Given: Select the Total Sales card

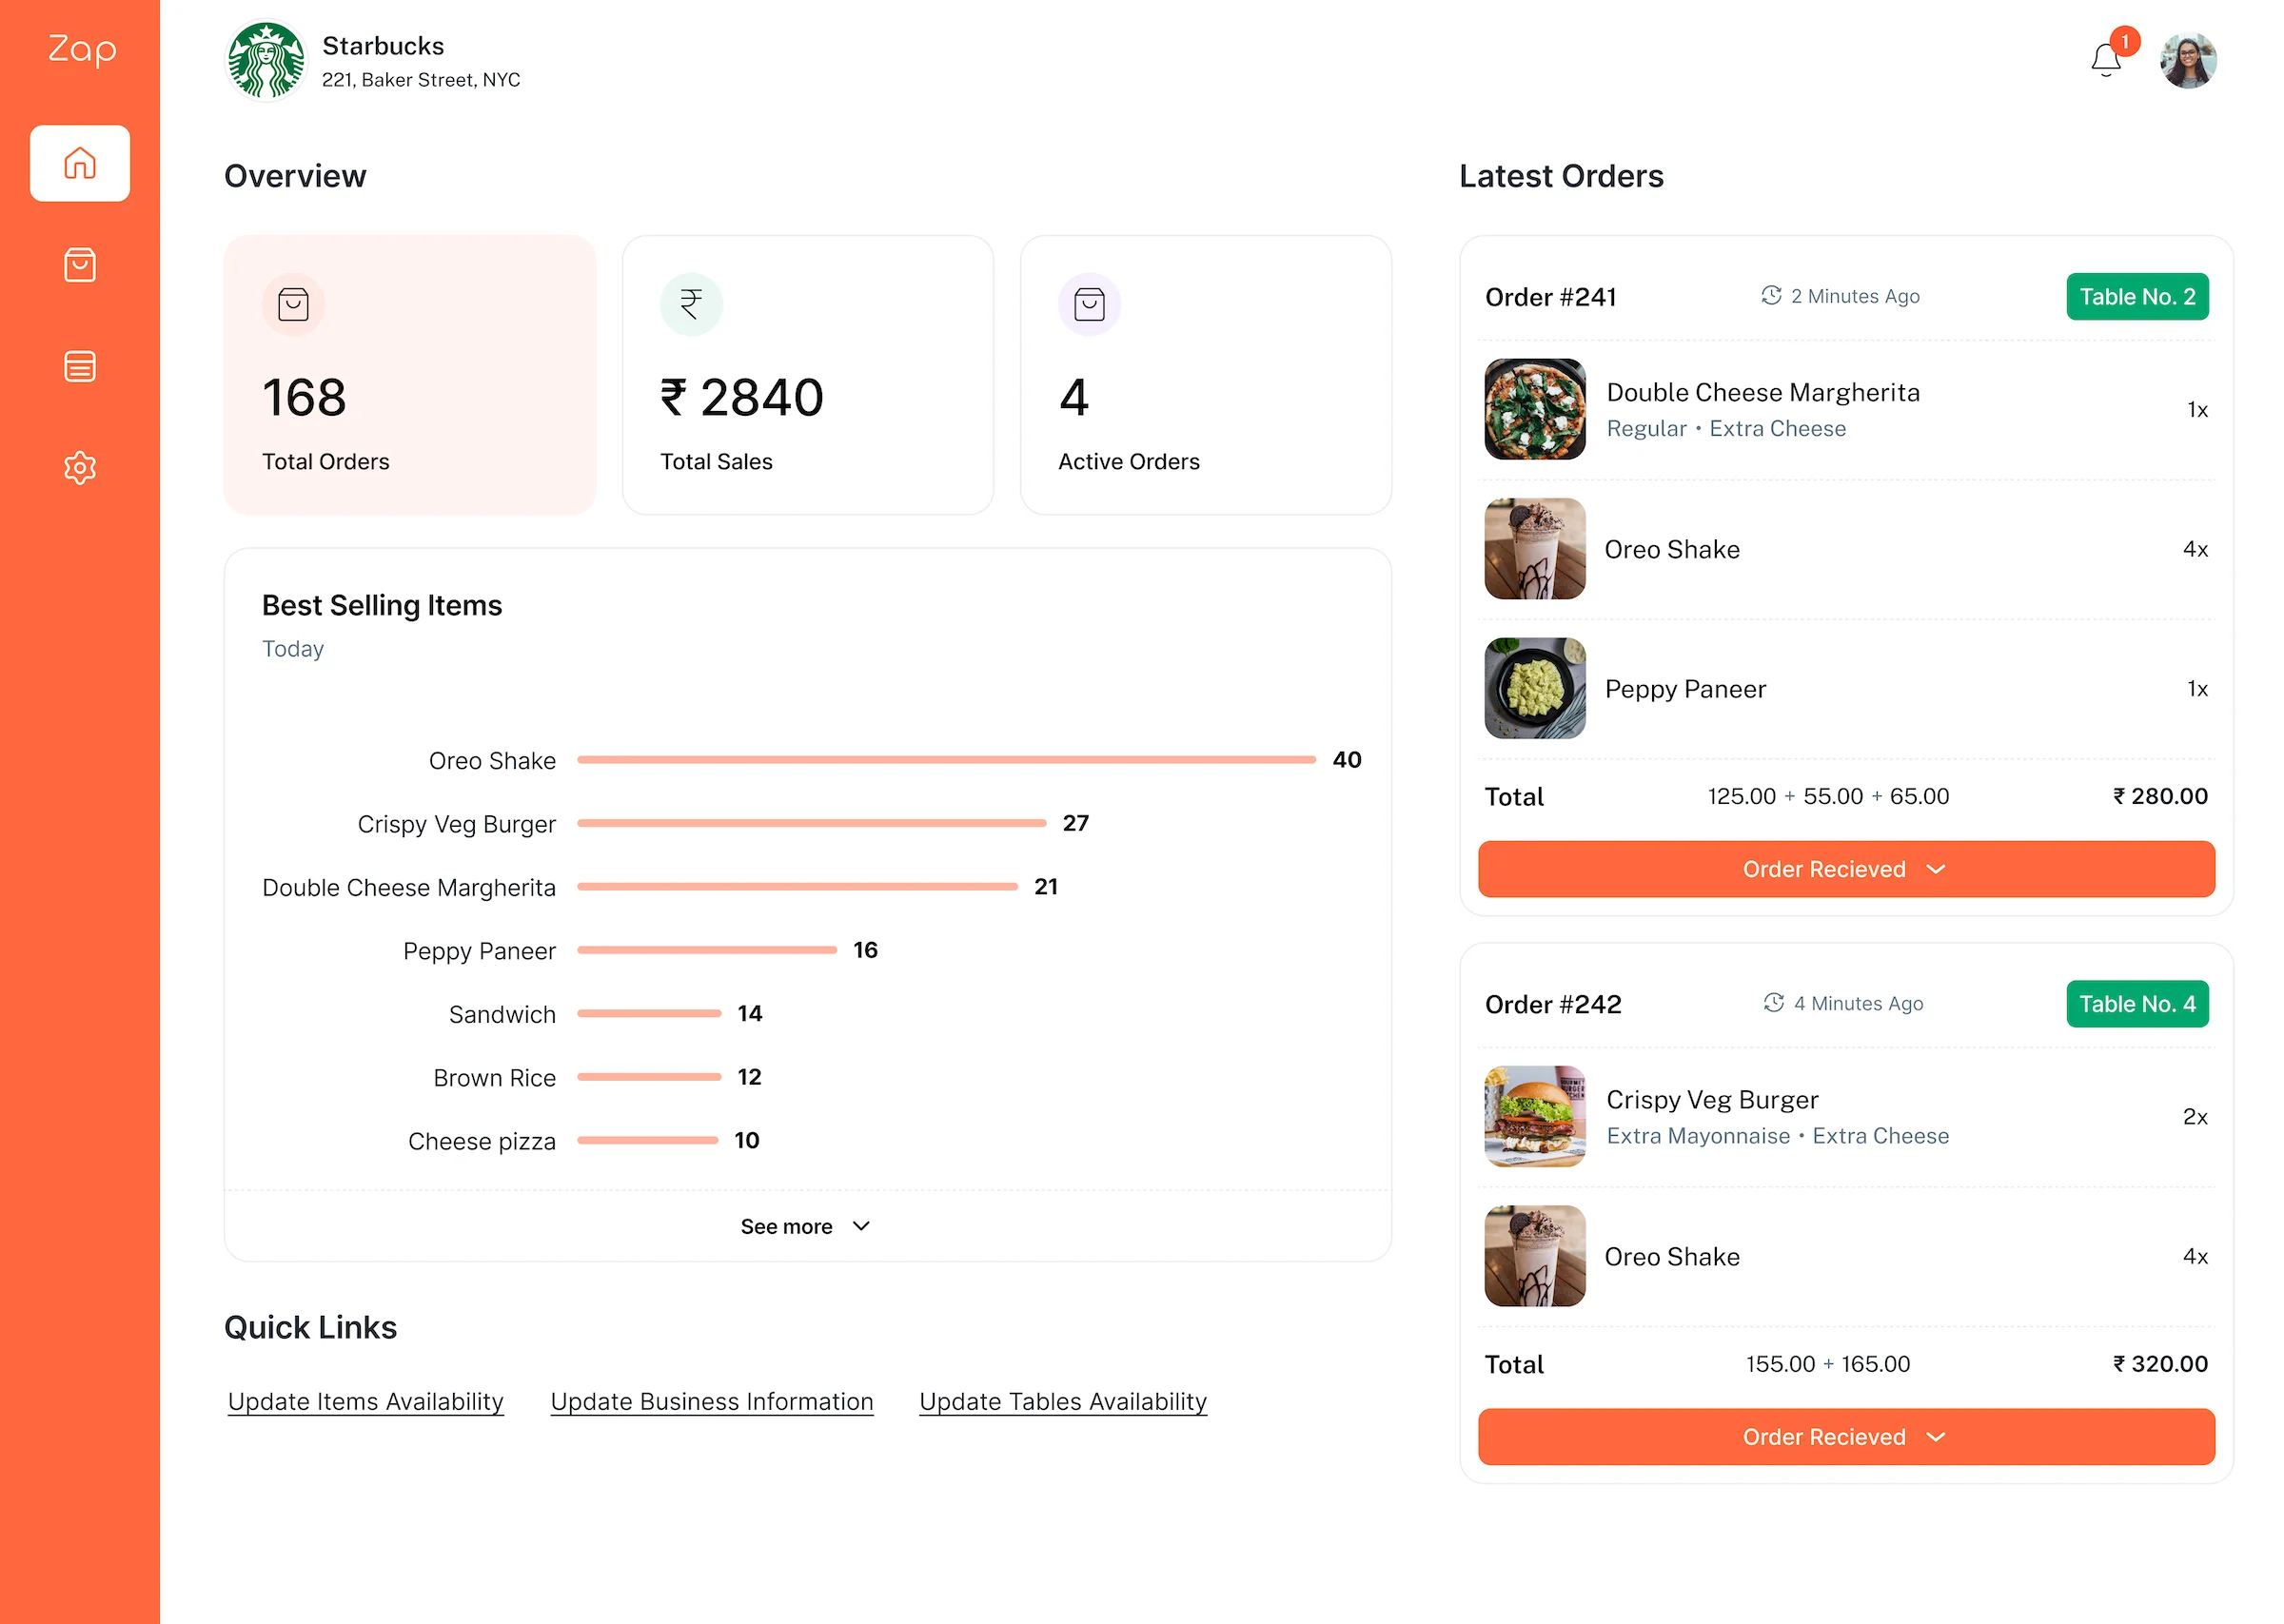Looking at the screenshot, I should tap(808, 376).
